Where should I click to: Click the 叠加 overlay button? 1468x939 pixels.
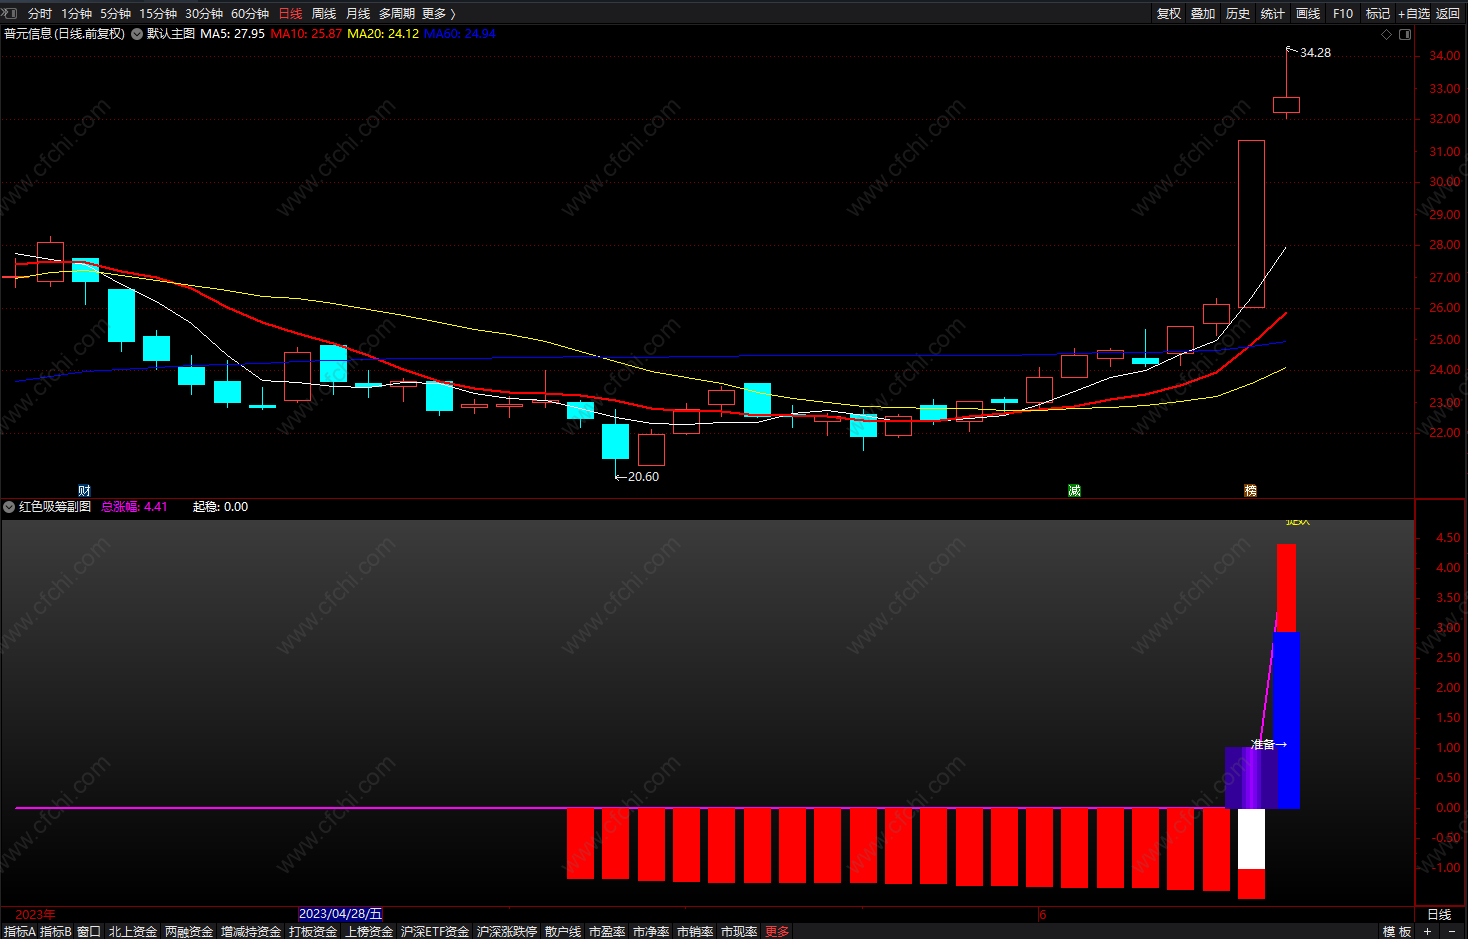(x=1203, y=13)
